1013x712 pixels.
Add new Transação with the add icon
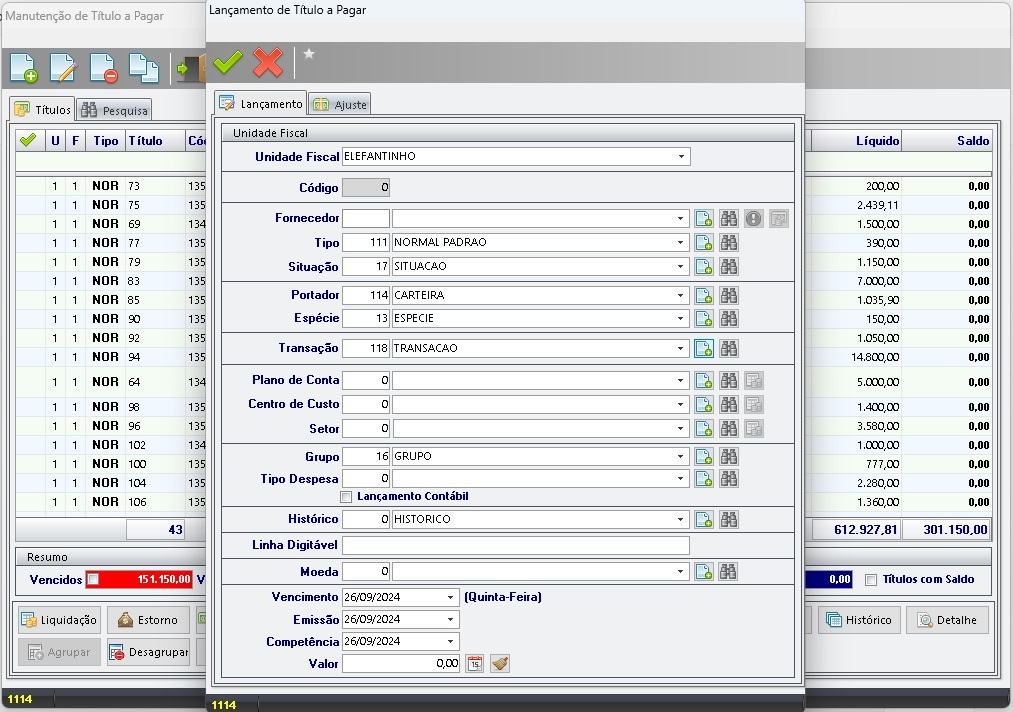[704, 348]
